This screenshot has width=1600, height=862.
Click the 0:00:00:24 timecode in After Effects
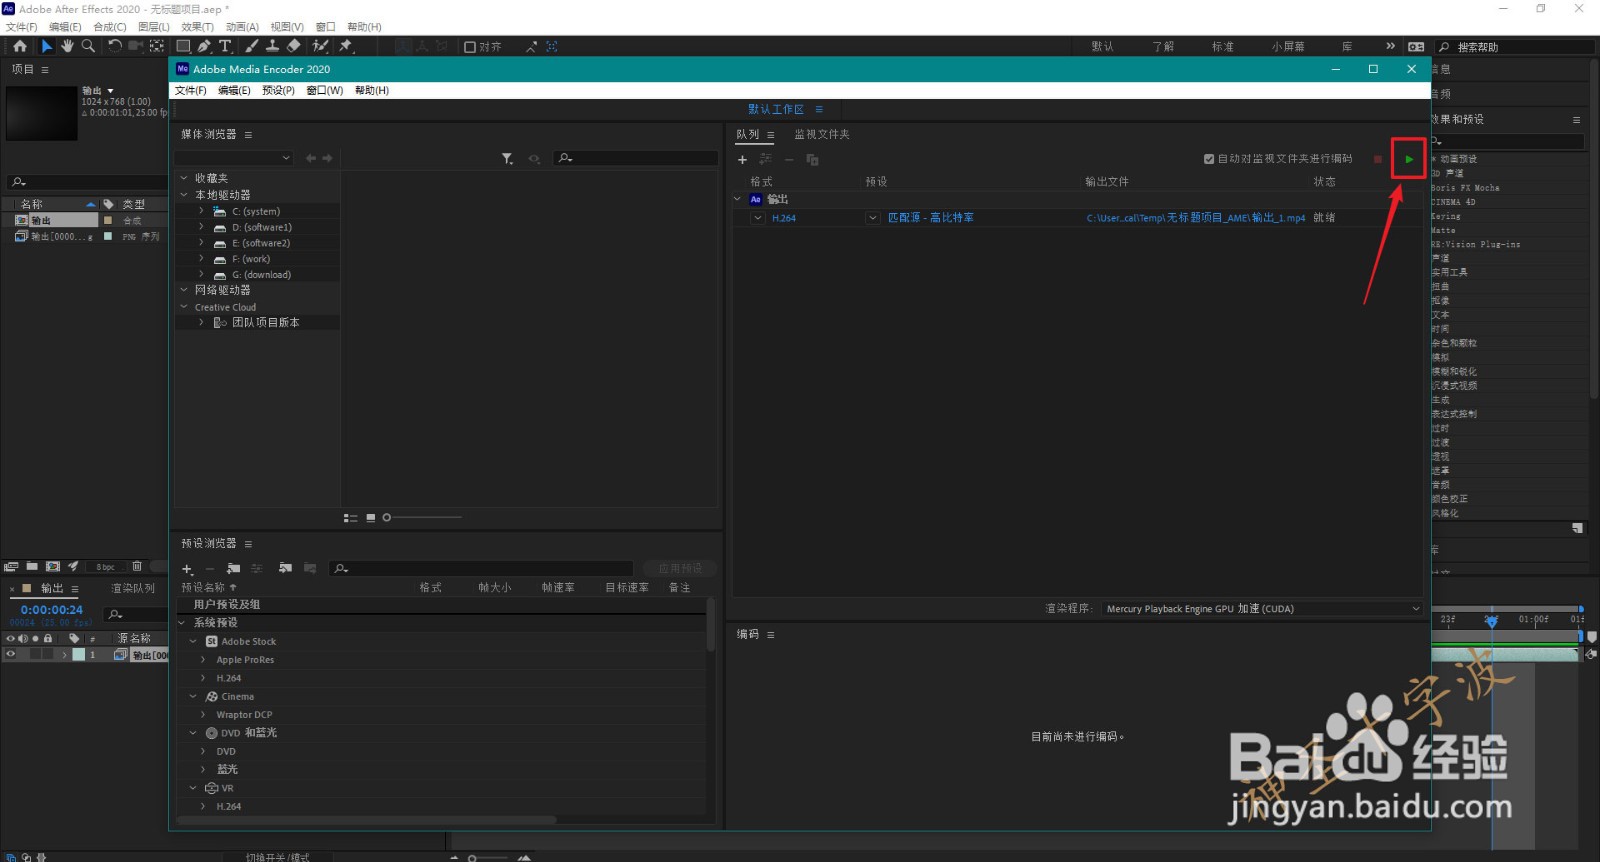[x=52, y=610]
